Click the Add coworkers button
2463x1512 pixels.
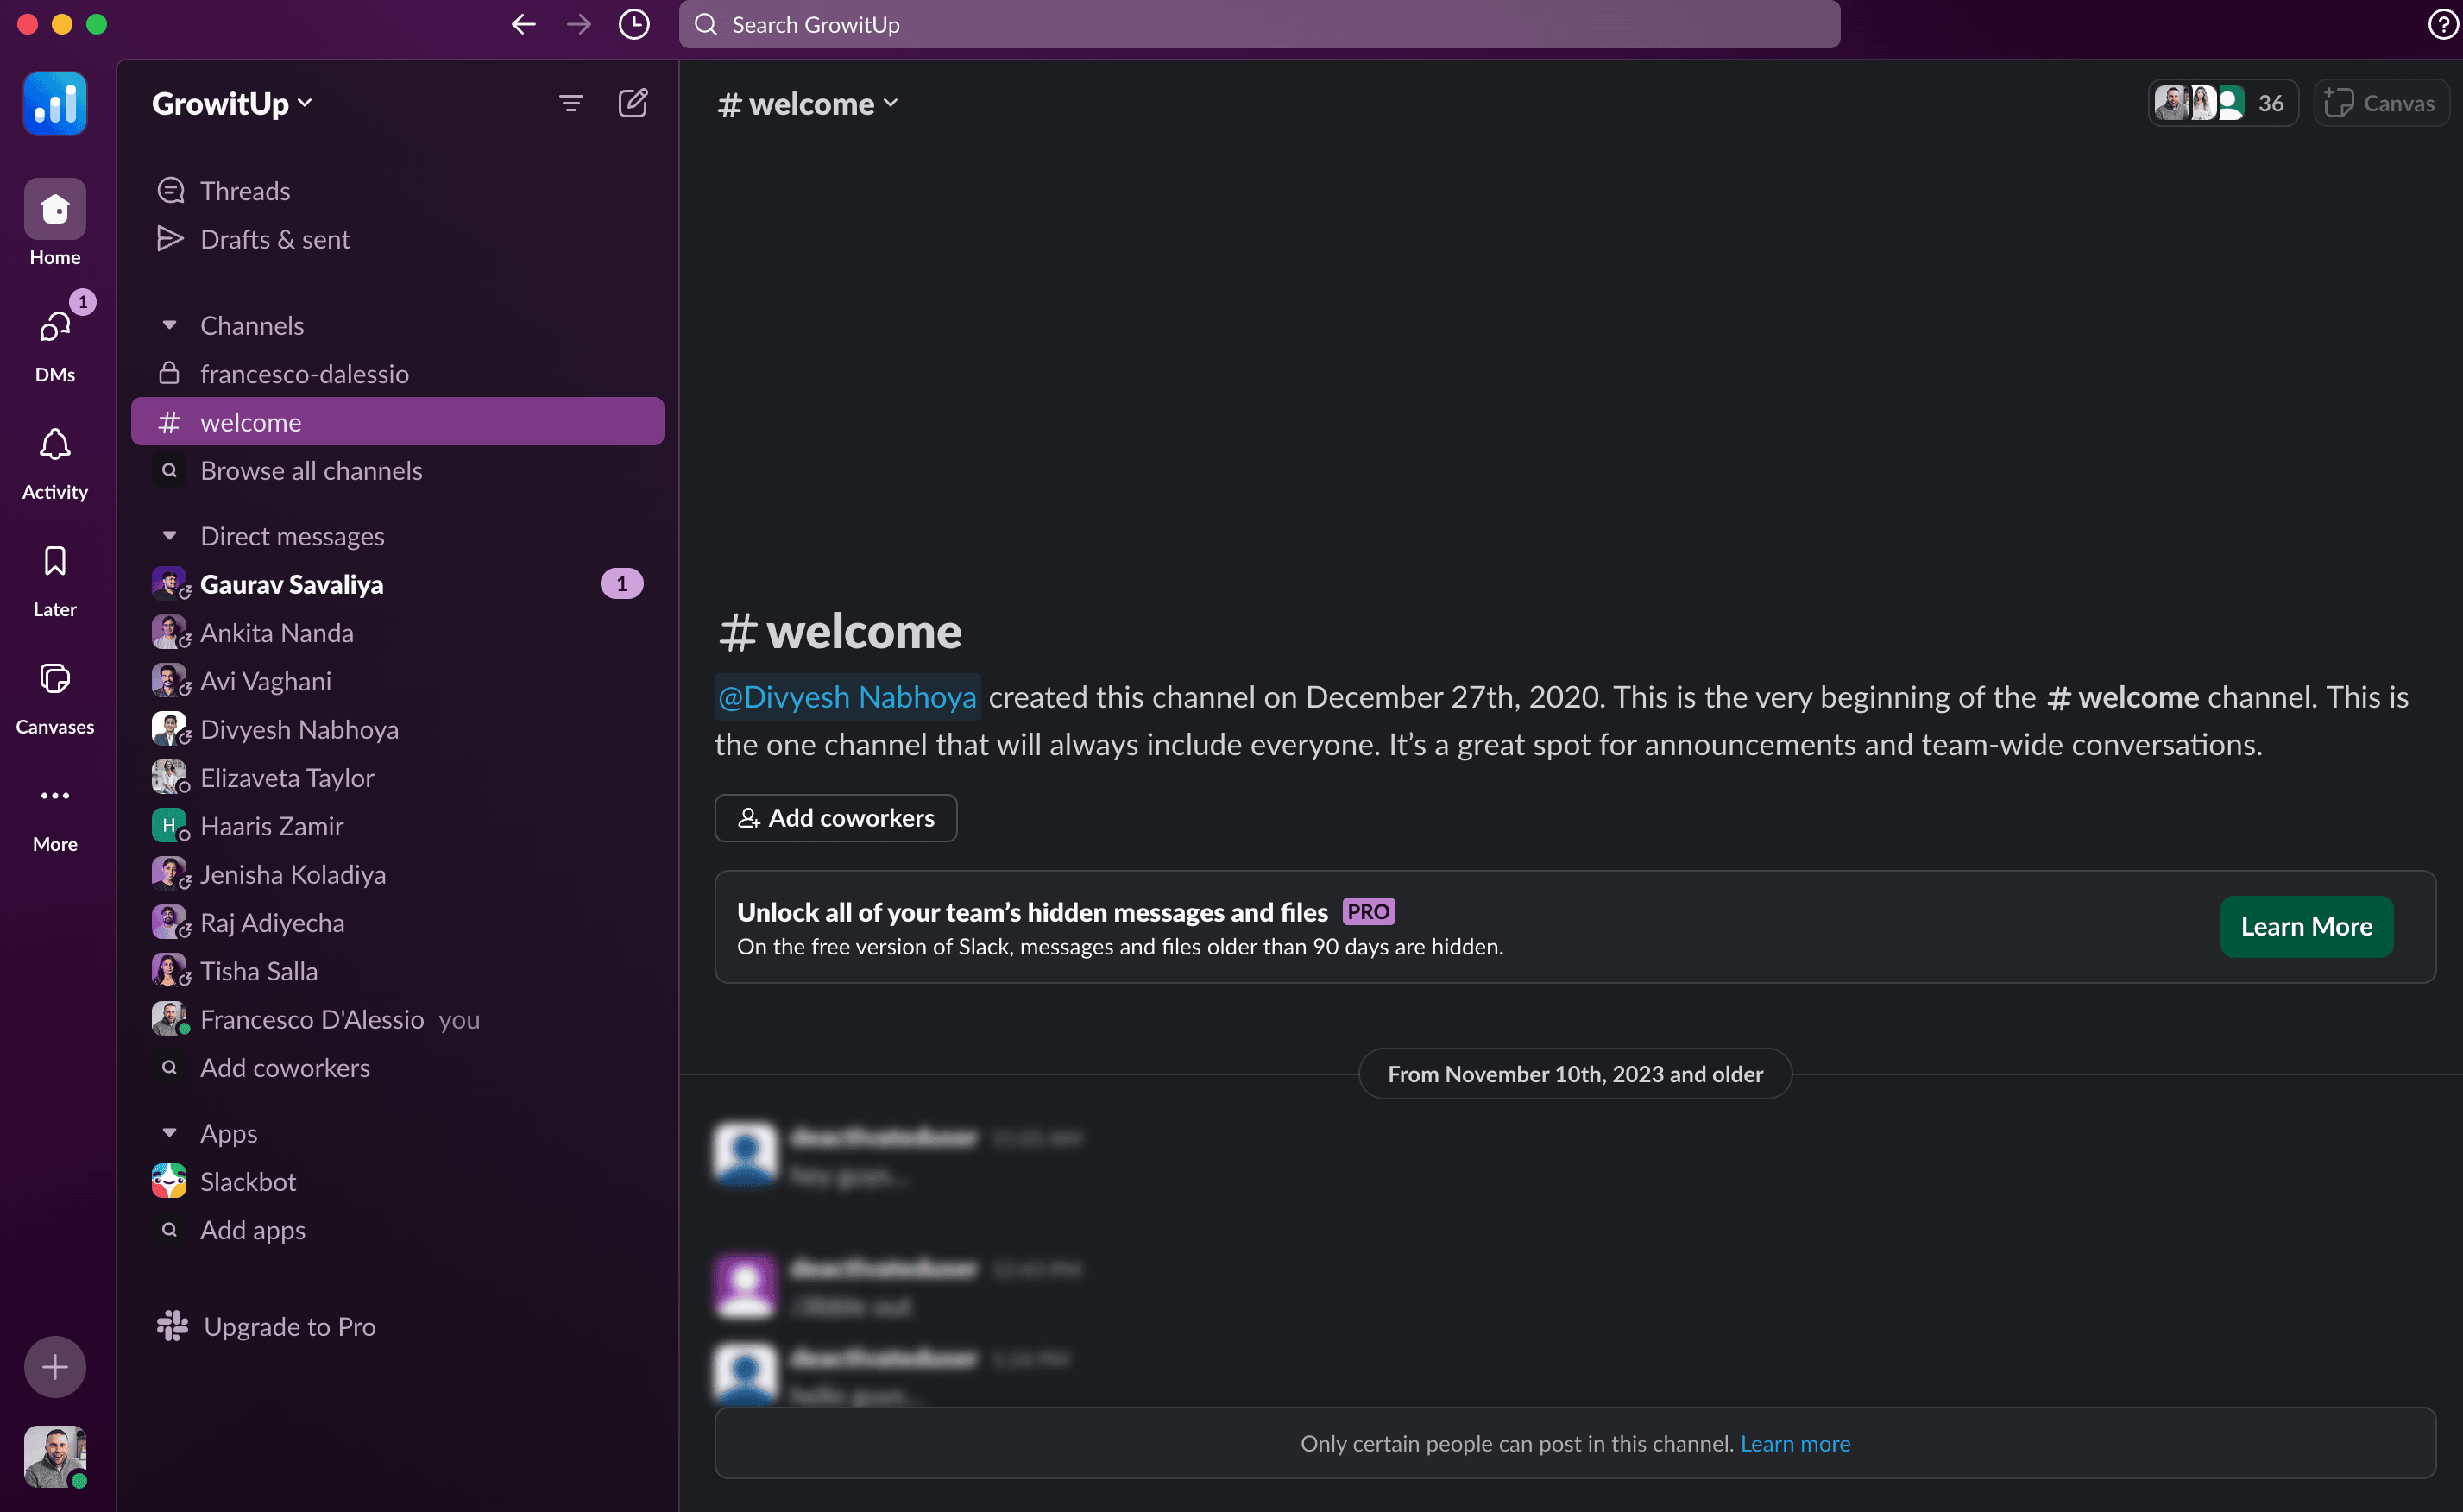[x=835, y=818]
